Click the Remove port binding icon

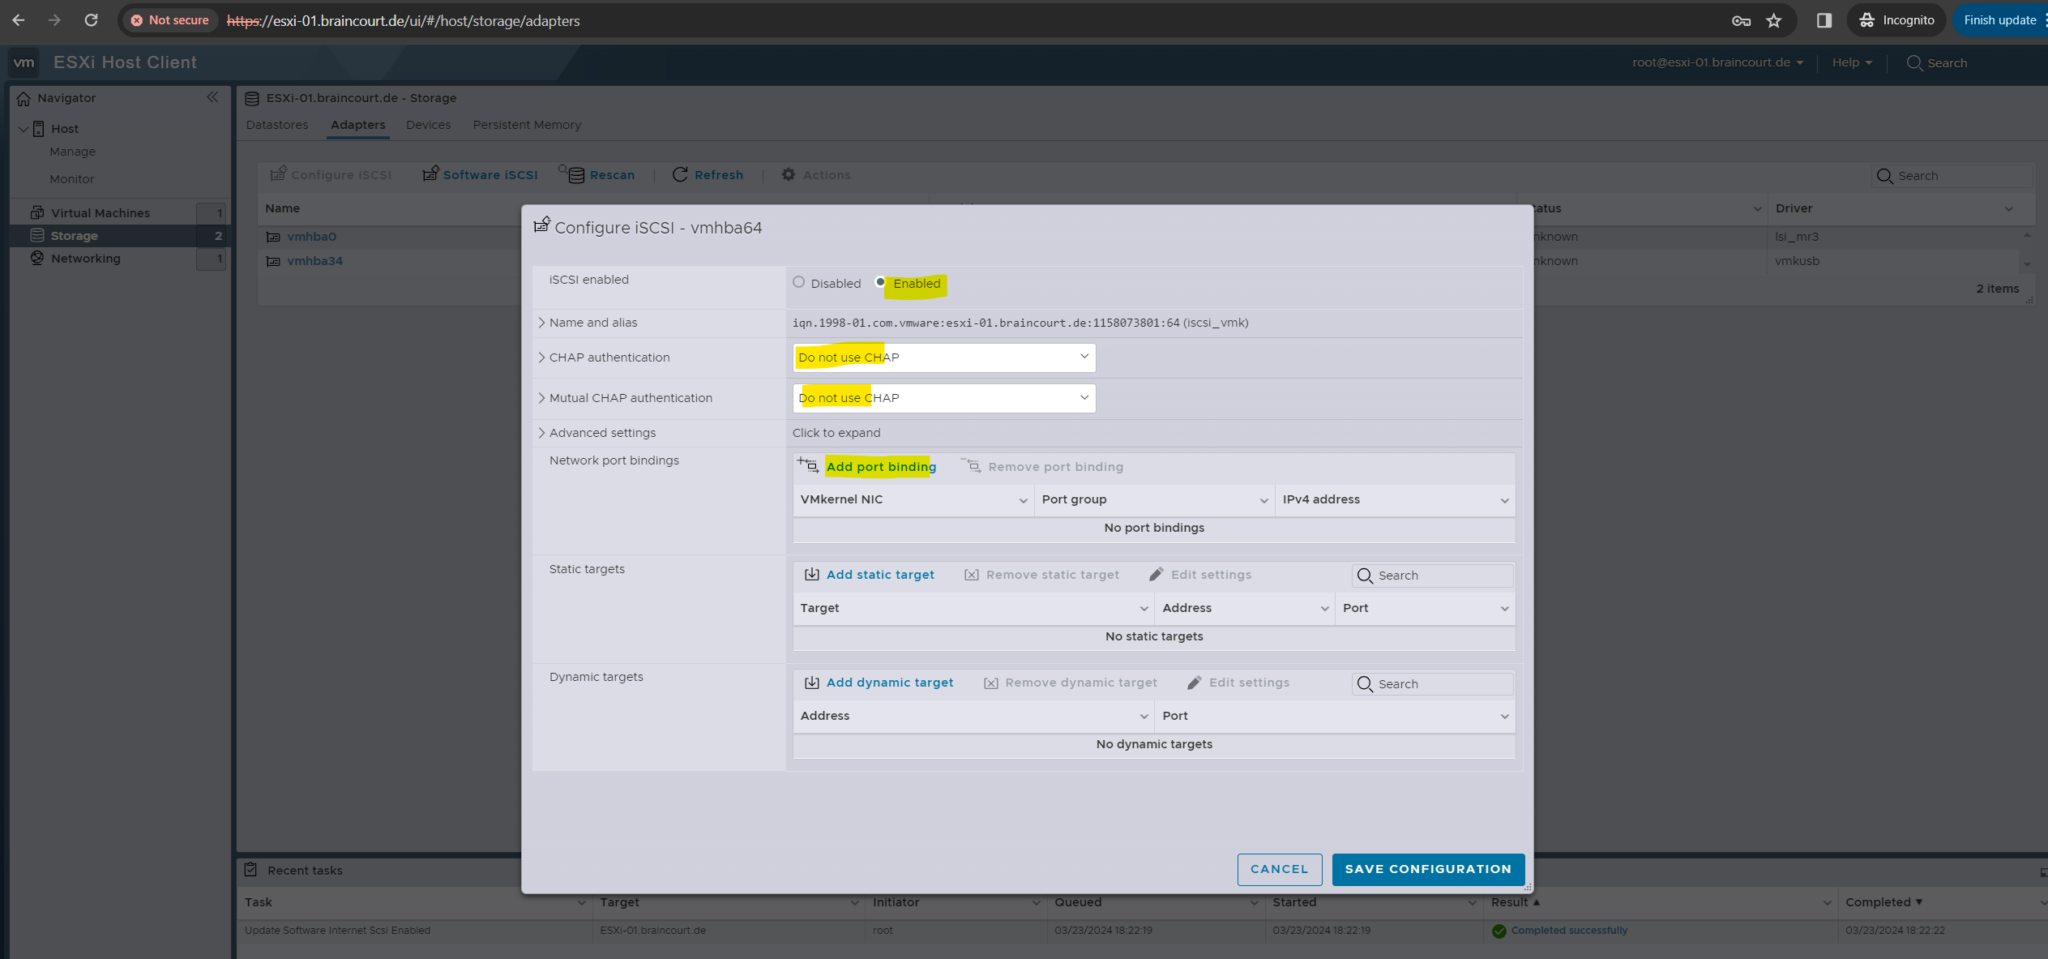(x=971, y=466)
